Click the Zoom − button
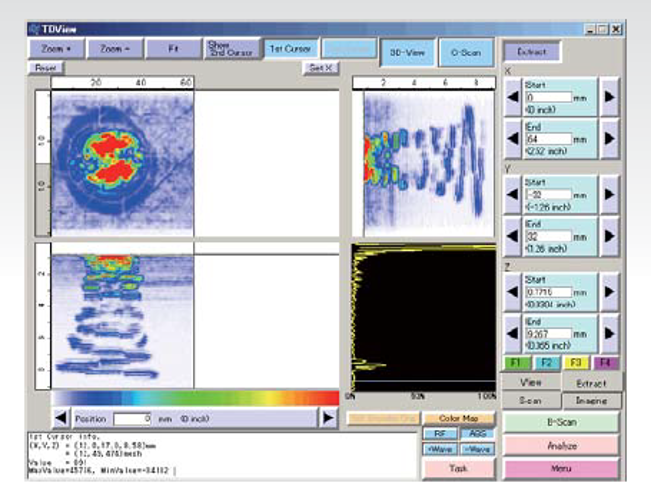This screenshot has width=651, height=489. click(x=114, y=47)
